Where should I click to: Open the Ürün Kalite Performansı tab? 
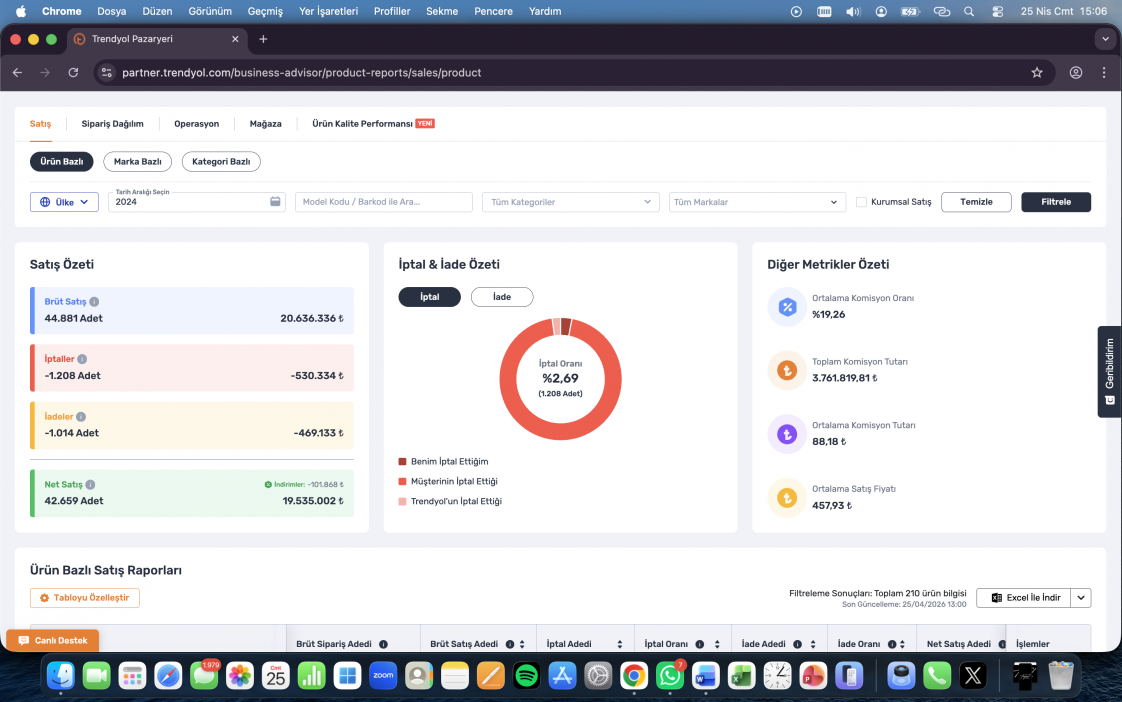[373, 124]
